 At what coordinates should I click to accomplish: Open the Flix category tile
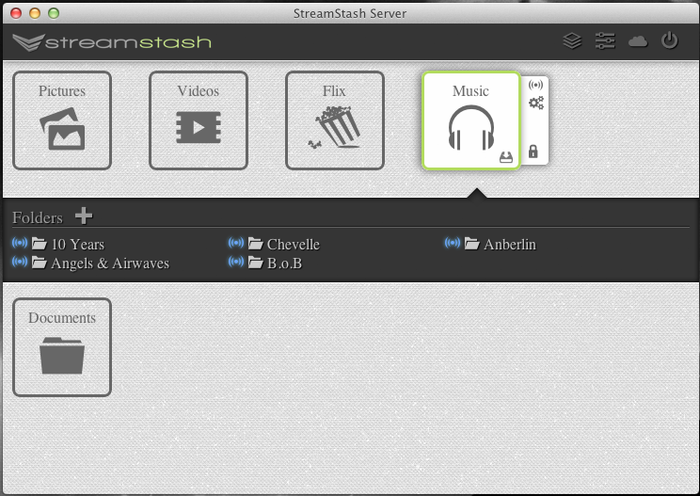click(335, 121)
